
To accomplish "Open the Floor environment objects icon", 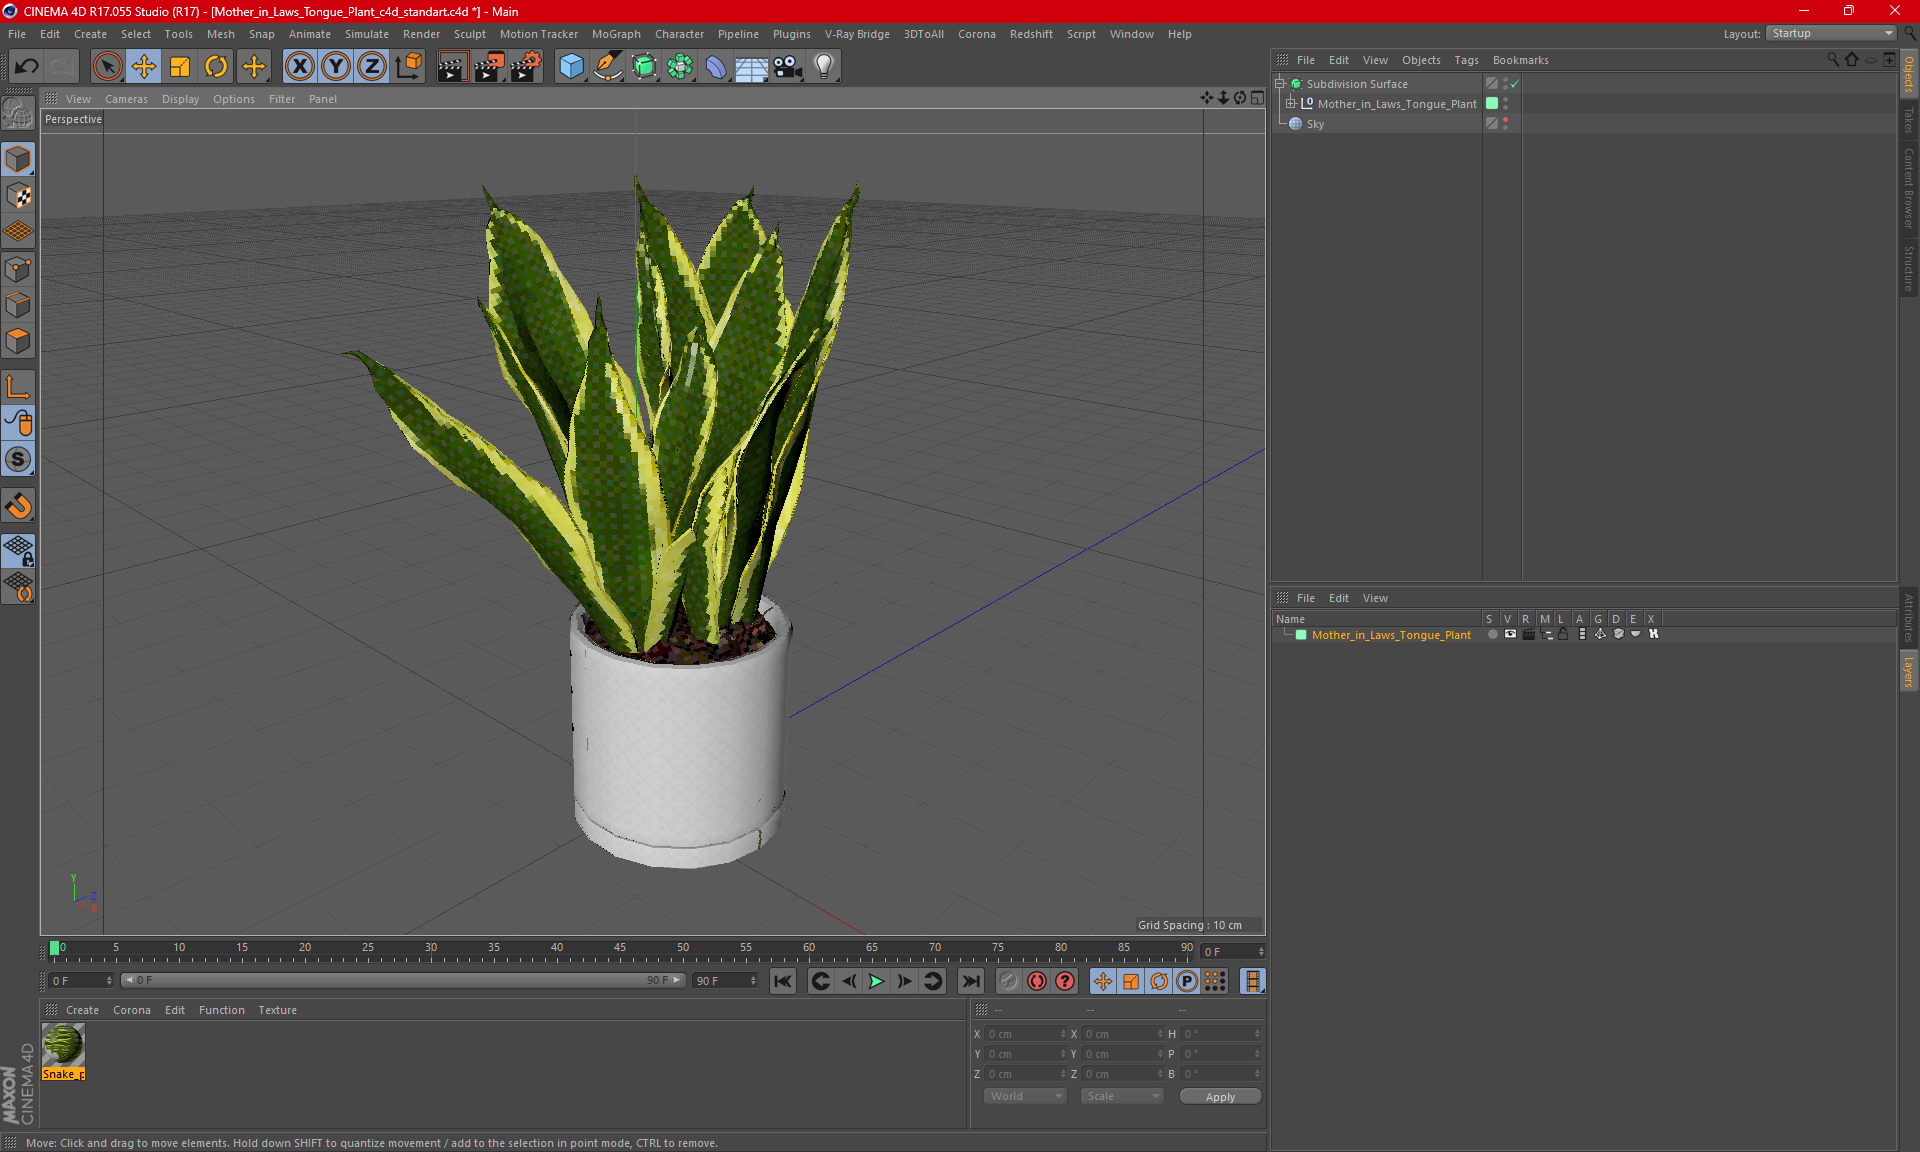I will point(752,67).
